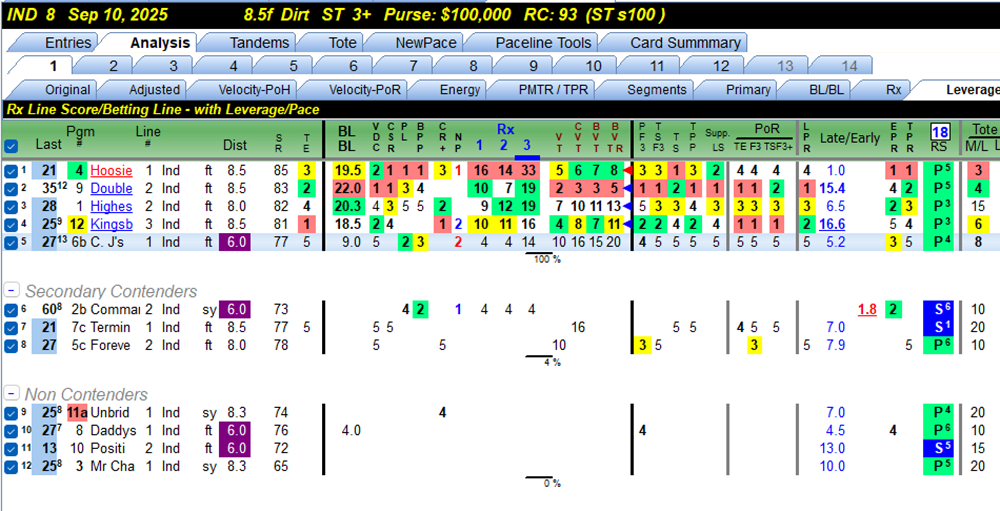The width and height of the screenshot is (1000, 511).
Task: Click the Rx column 3 header
Action: [526, 146]
